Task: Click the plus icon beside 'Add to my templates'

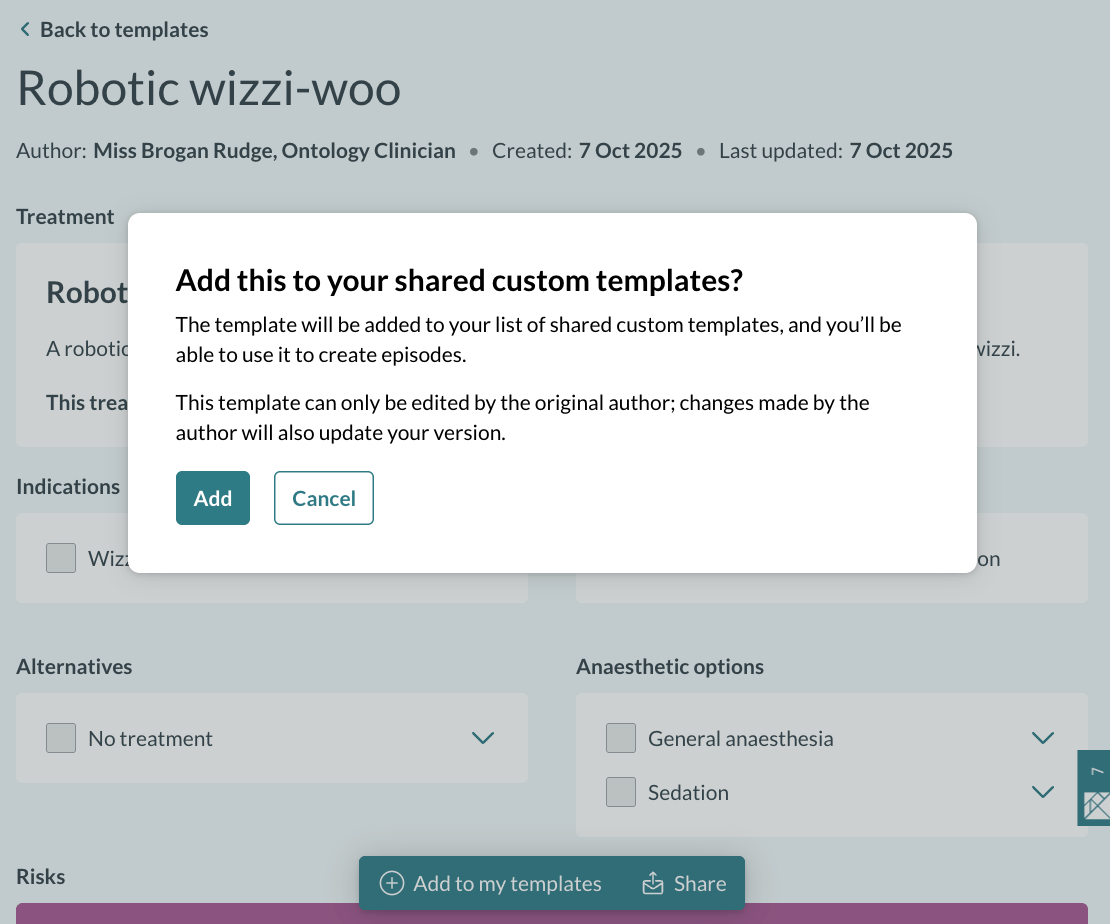Action: coord(390,883)
